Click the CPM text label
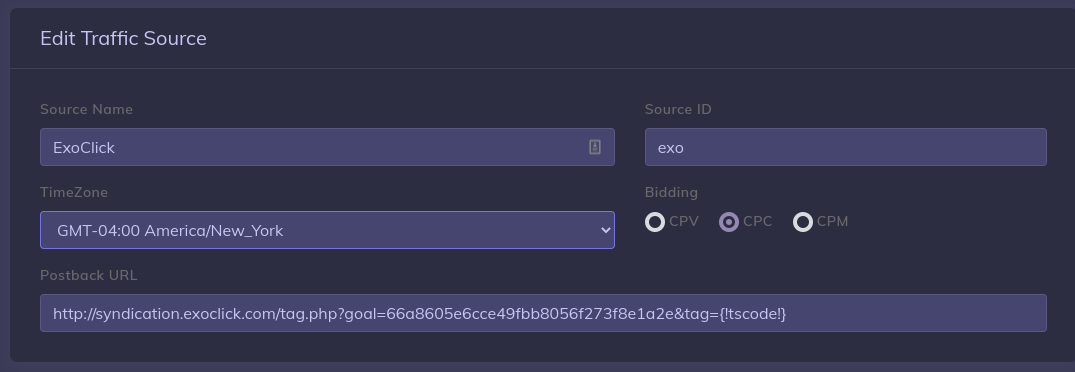The image size is (1075, 372). coord(832,221)
